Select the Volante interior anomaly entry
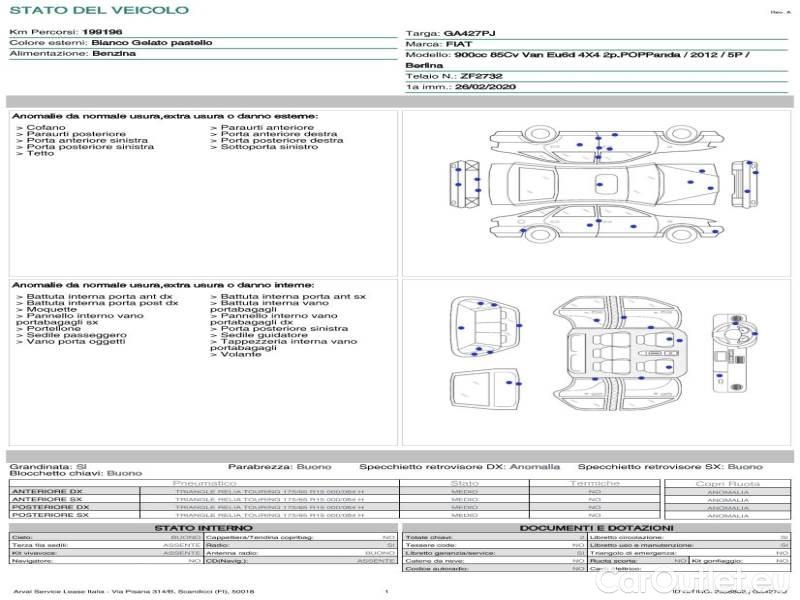The height and width of the screenshot is (600, 800). [236, 354]
